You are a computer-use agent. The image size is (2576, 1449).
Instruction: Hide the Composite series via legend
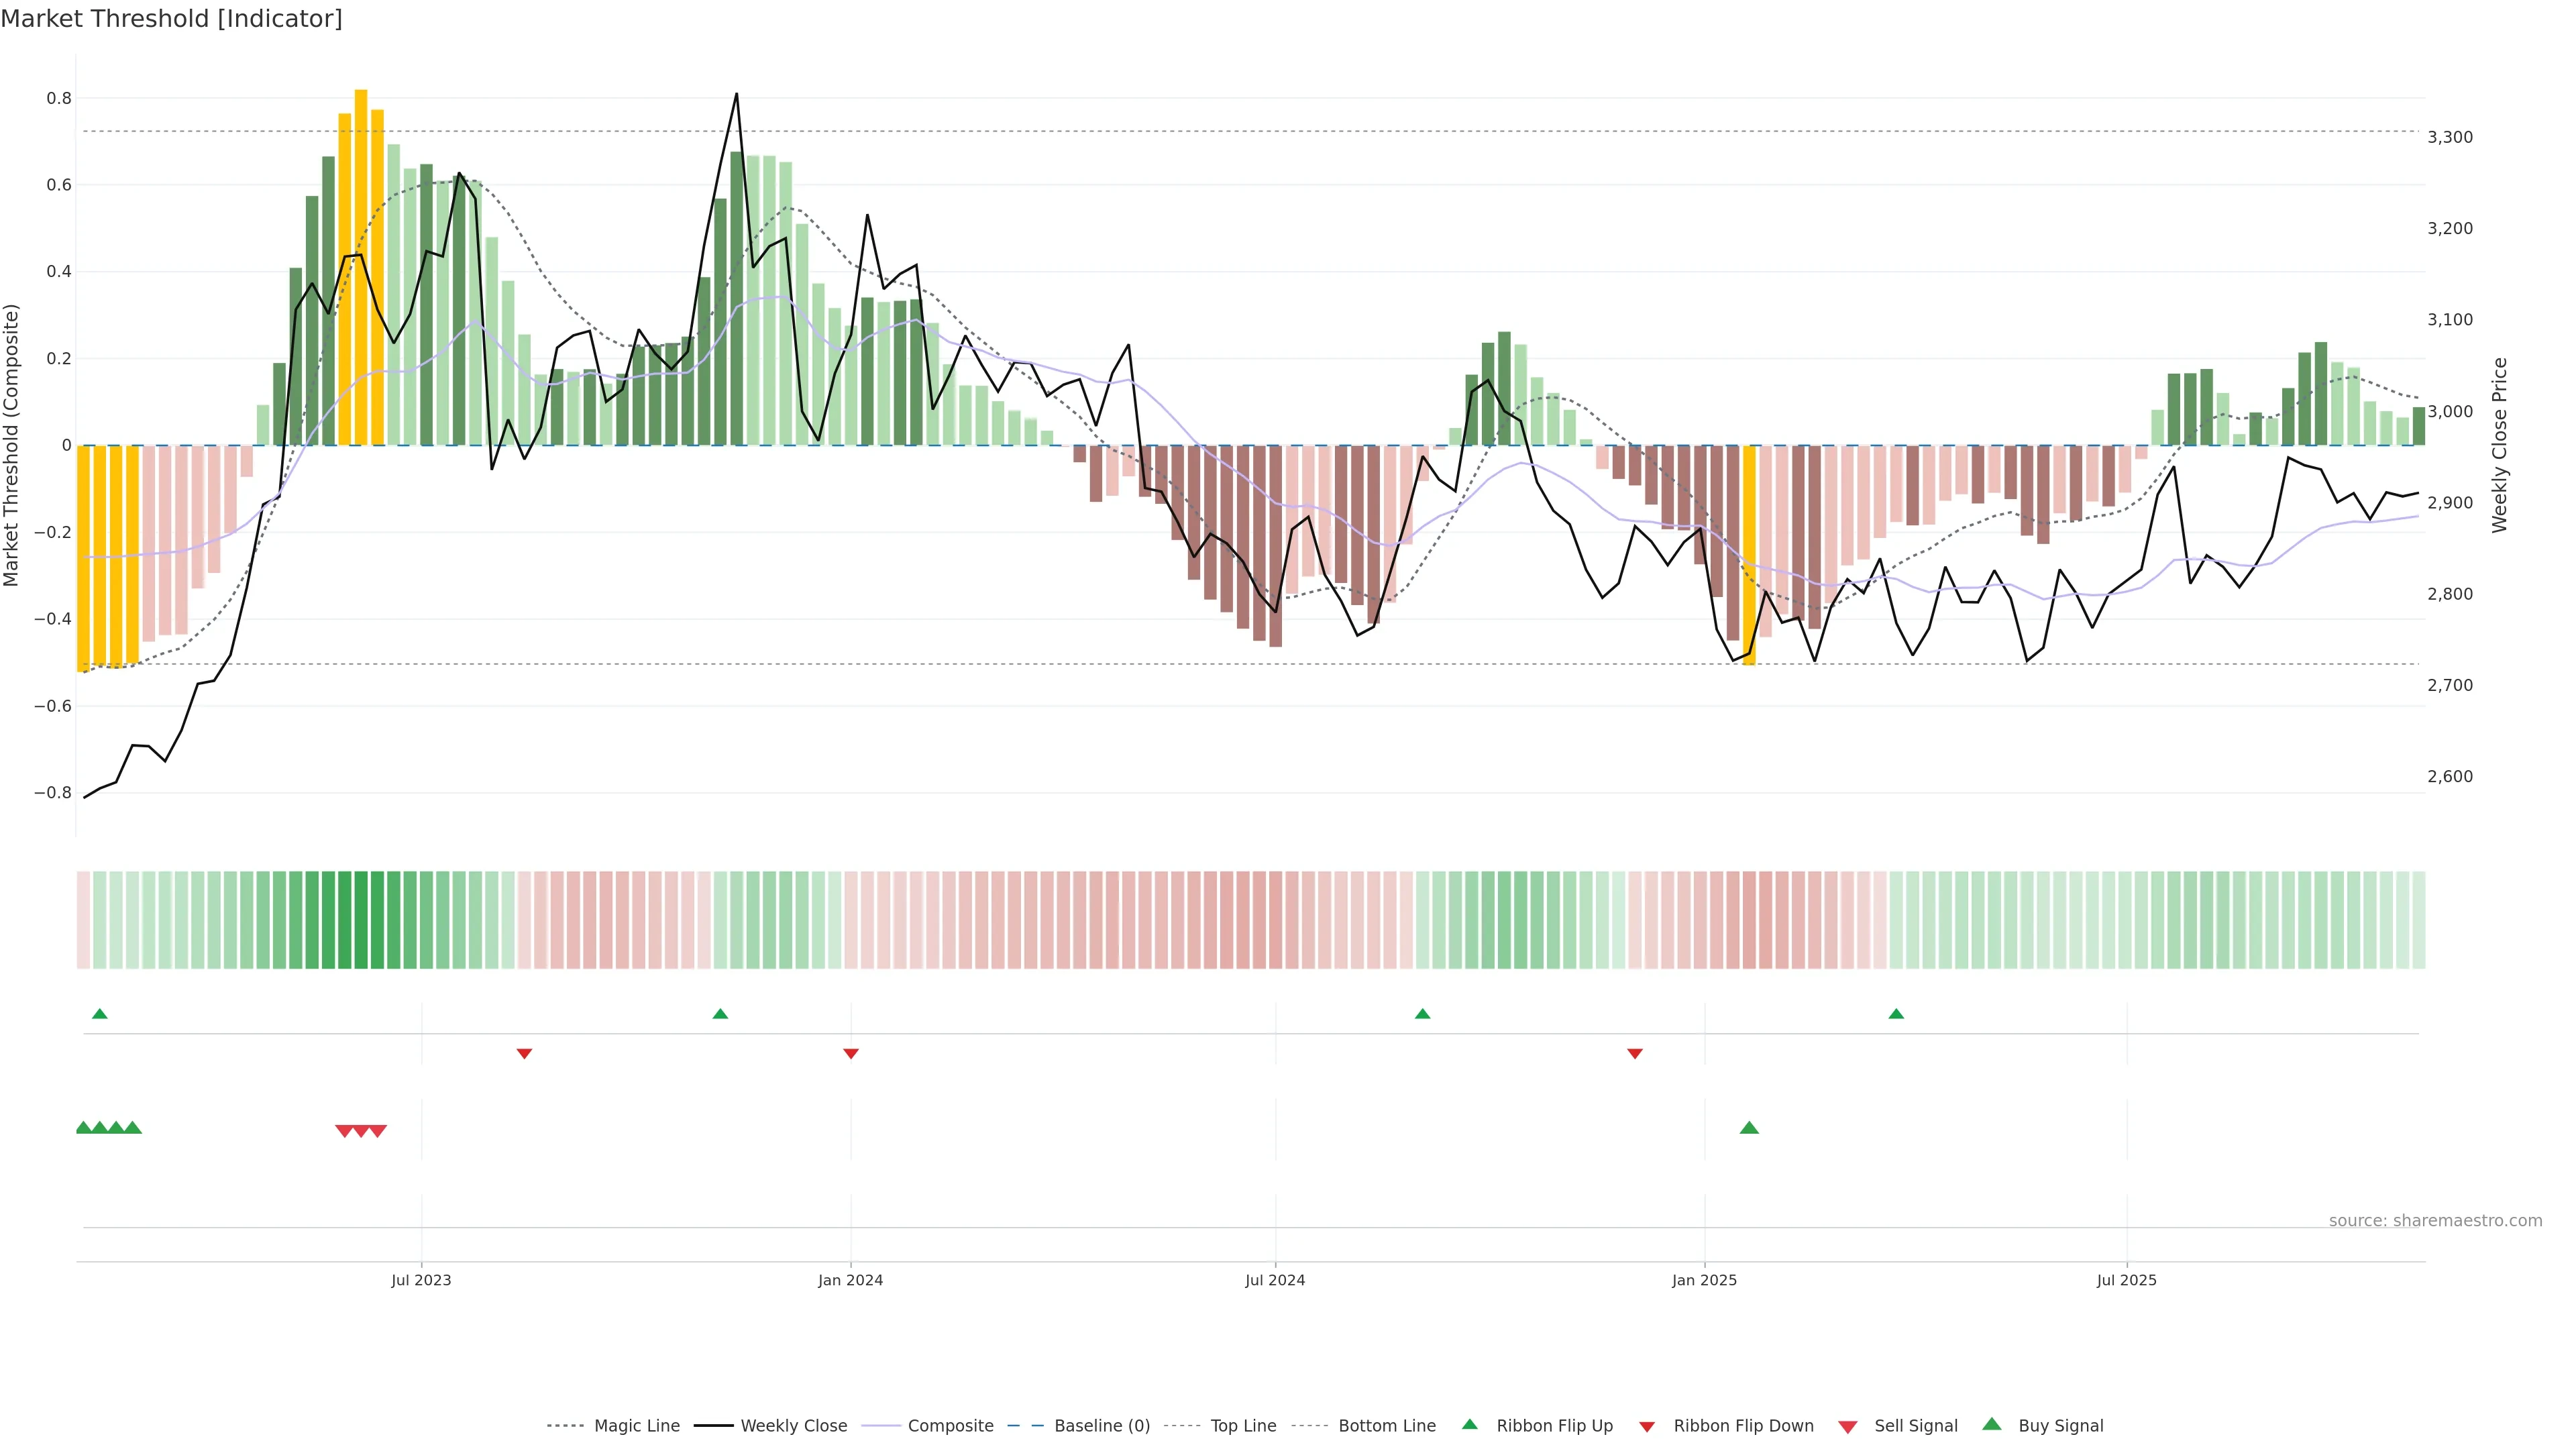coord(950,1426)
